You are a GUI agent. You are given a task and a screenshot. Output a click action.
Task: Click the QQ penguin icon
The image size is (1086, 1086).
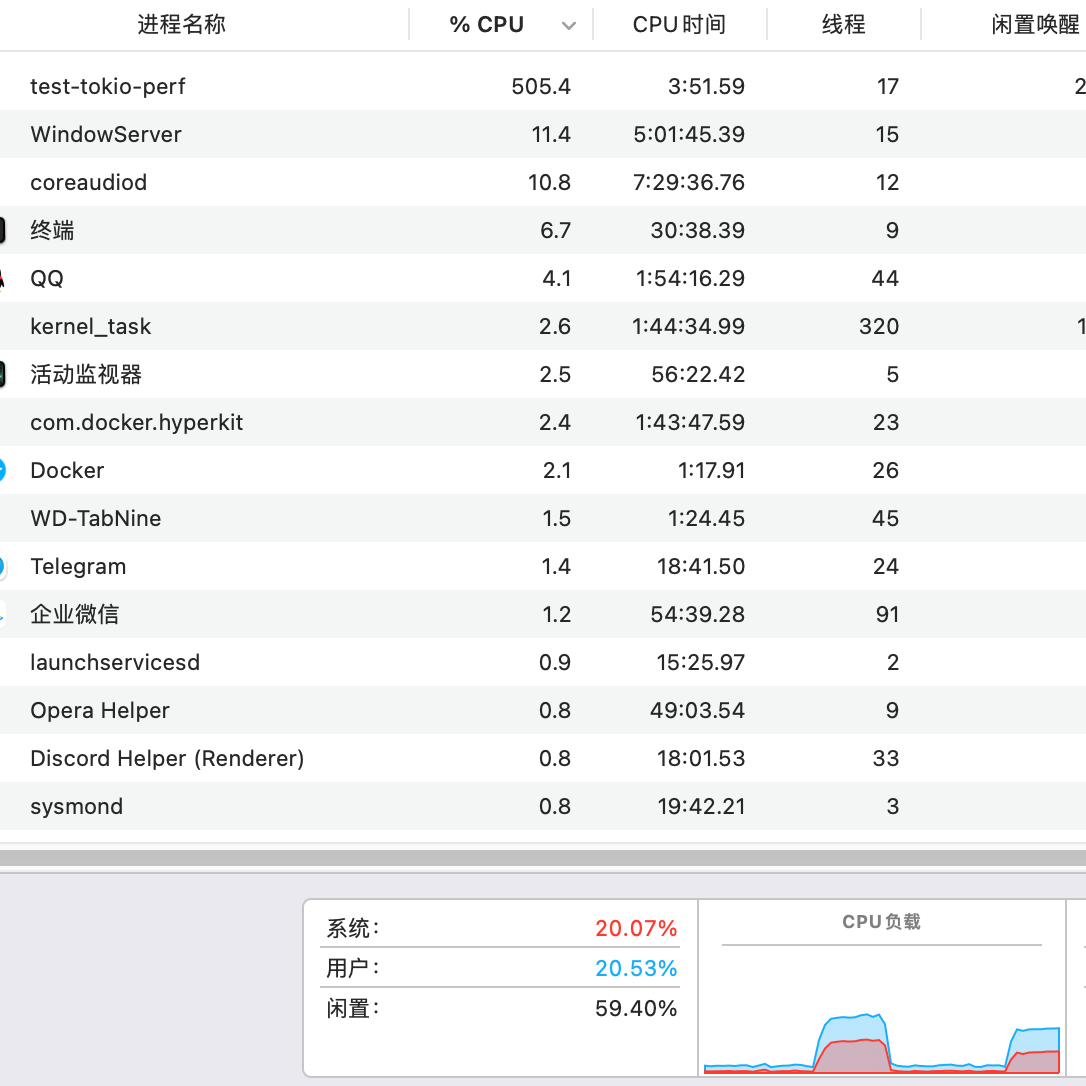pyautogui.click(x=2, y=278)
